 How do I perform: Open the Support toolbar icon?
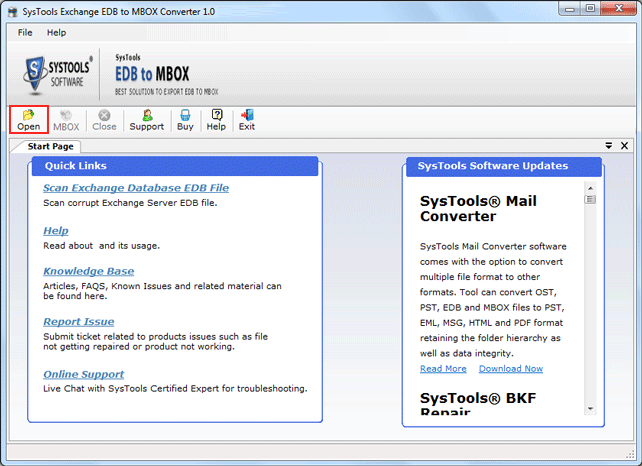147,120
